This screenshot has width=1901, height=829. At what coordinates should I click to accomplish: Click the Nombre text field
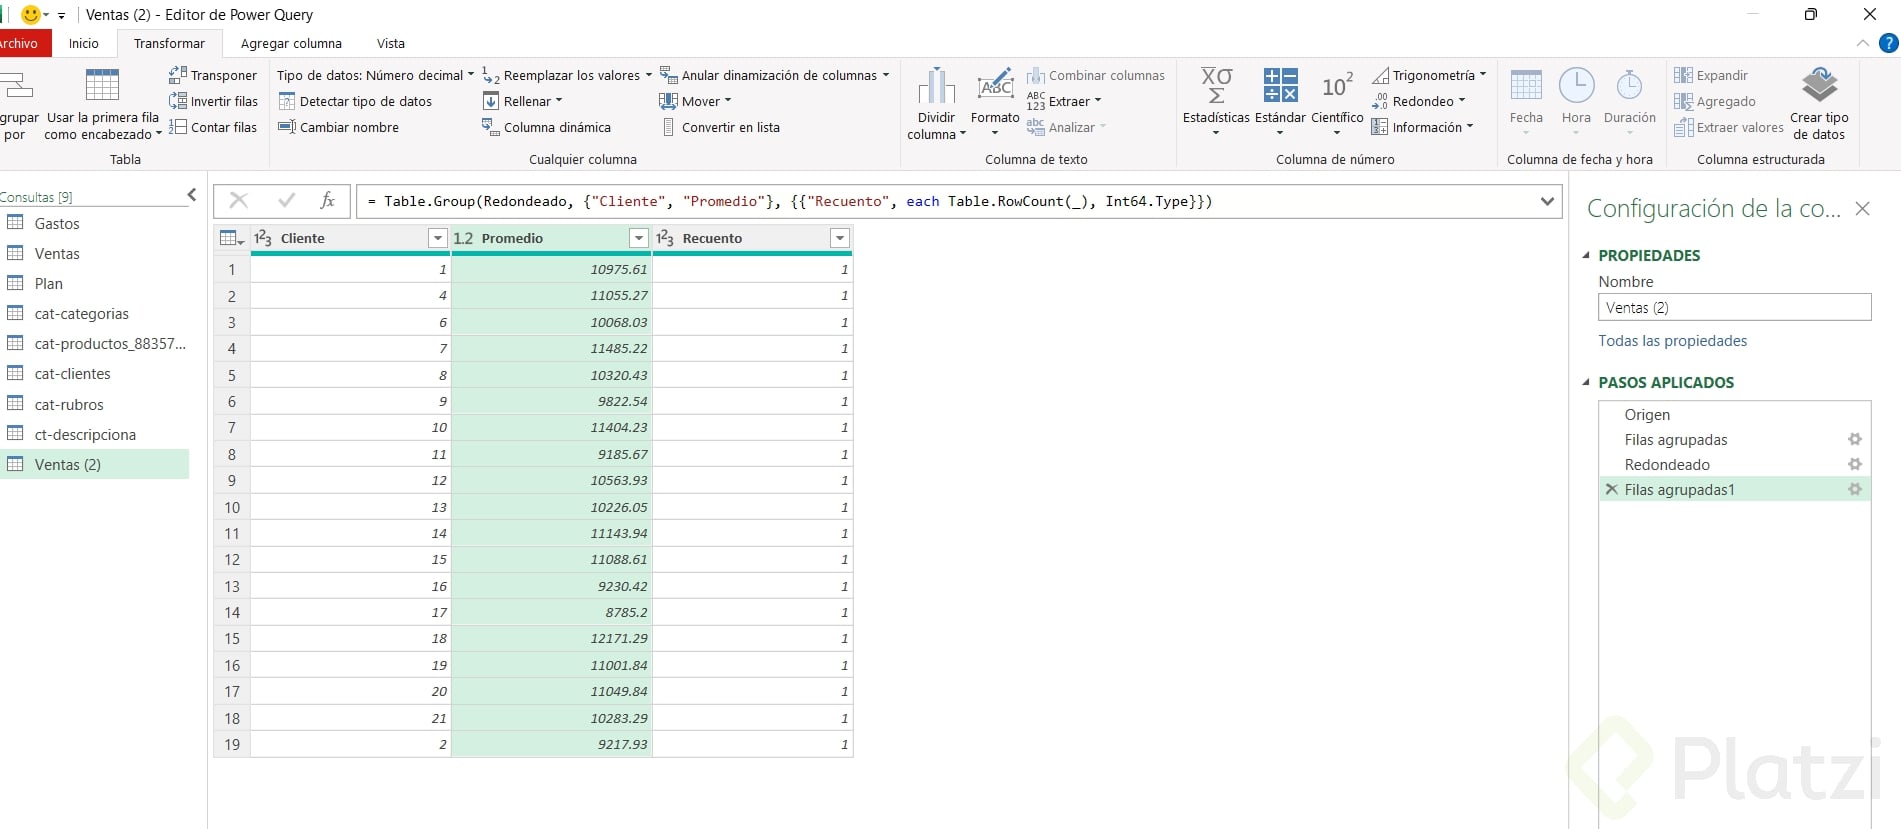click(1734, 308)
